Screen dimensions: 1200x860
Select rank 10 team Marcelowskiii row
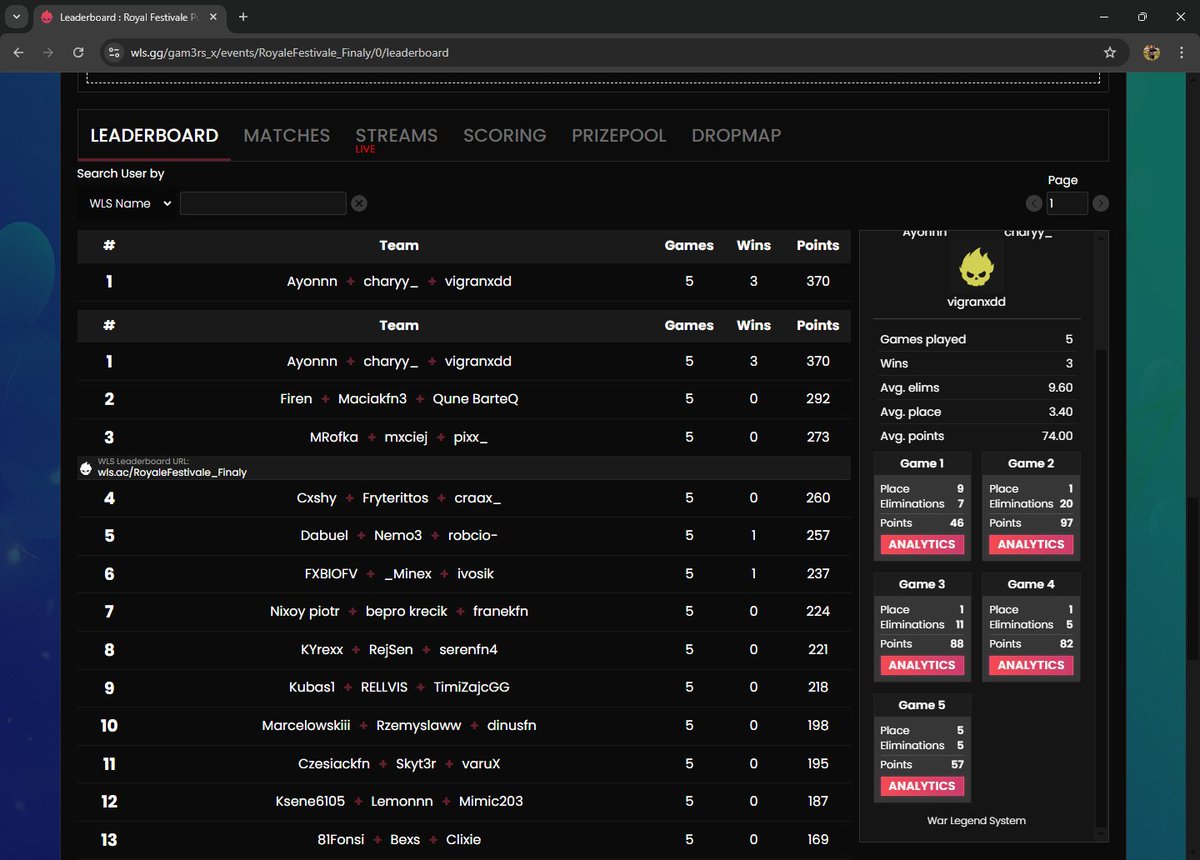464,726
